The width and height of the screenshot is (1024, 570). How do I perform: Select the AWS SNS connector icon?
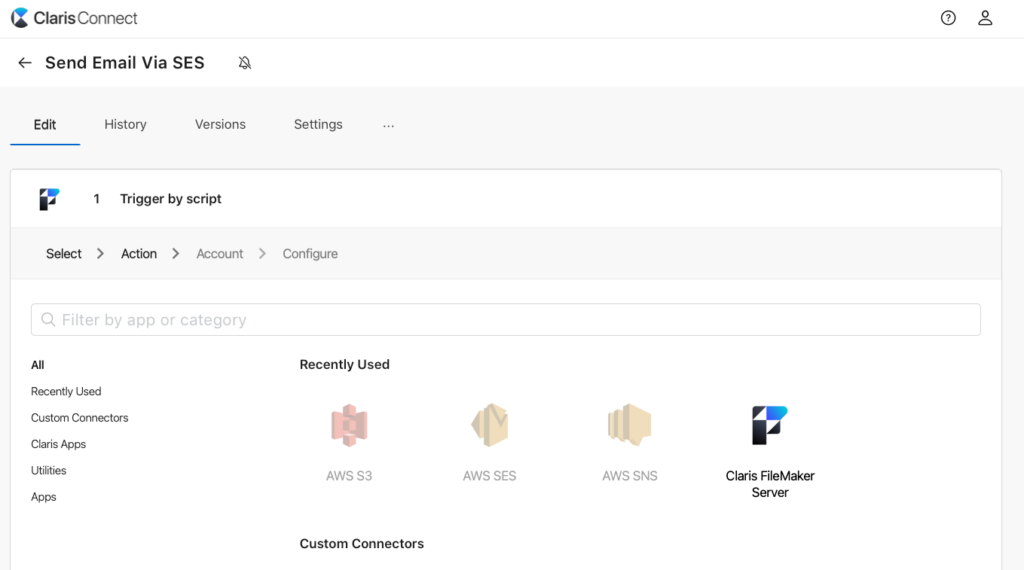(x=630, y=425)
